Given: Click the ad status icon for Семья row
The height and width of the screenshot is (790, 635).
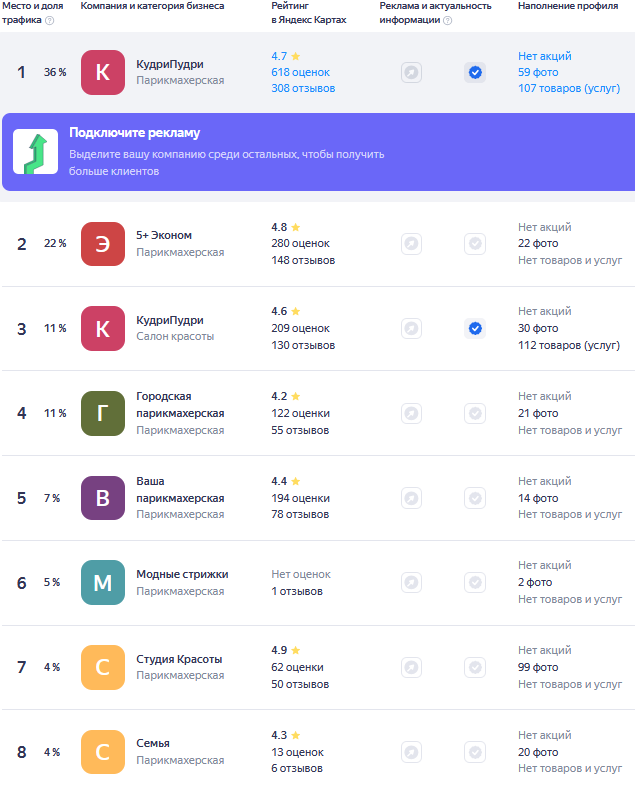Looking at the screenshot, I should 411,752.
